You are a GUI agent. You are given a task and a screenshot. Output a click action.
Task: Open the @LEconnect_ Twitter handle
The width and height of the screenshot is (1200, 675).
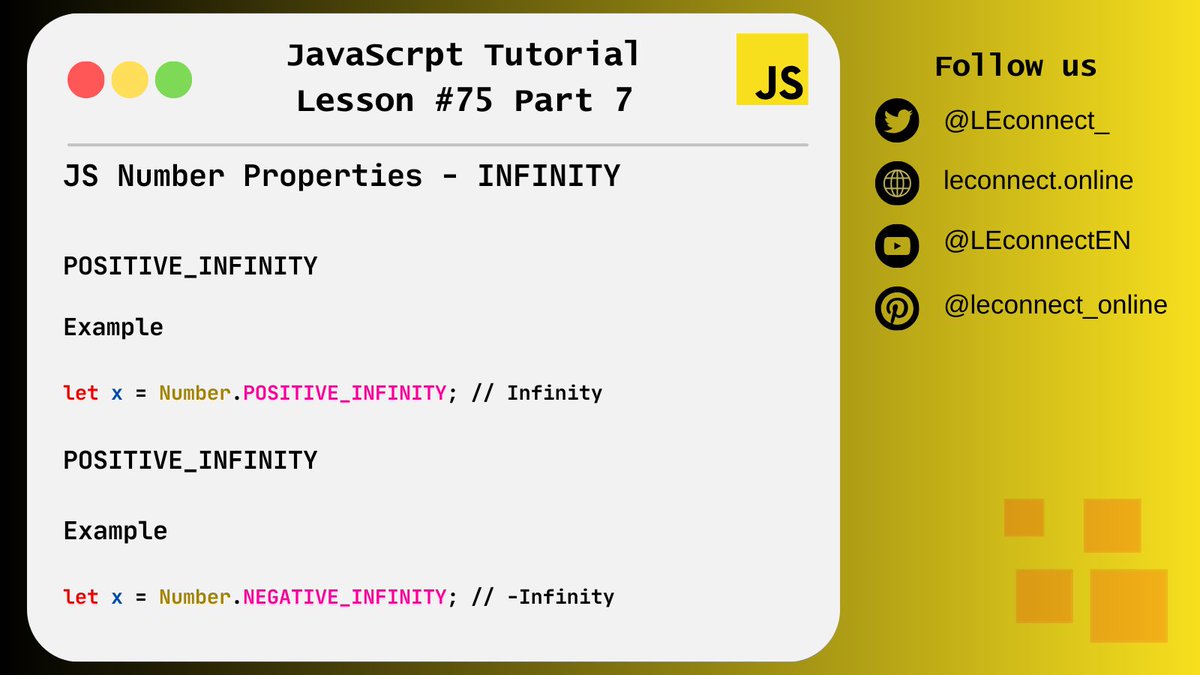click(x=1026, y=122)
